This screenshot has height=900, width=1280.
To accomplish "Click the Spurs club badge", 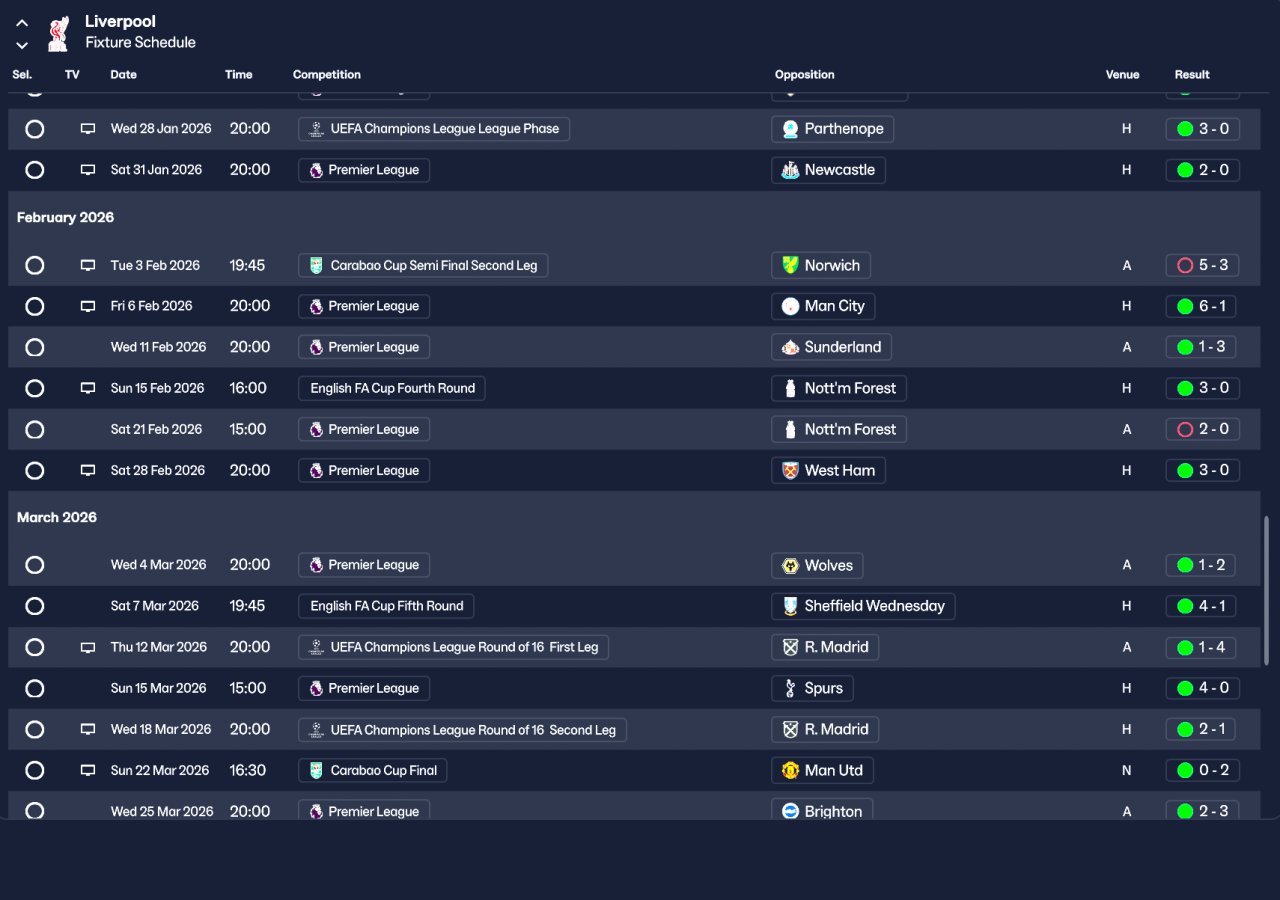I will point(790,688).
